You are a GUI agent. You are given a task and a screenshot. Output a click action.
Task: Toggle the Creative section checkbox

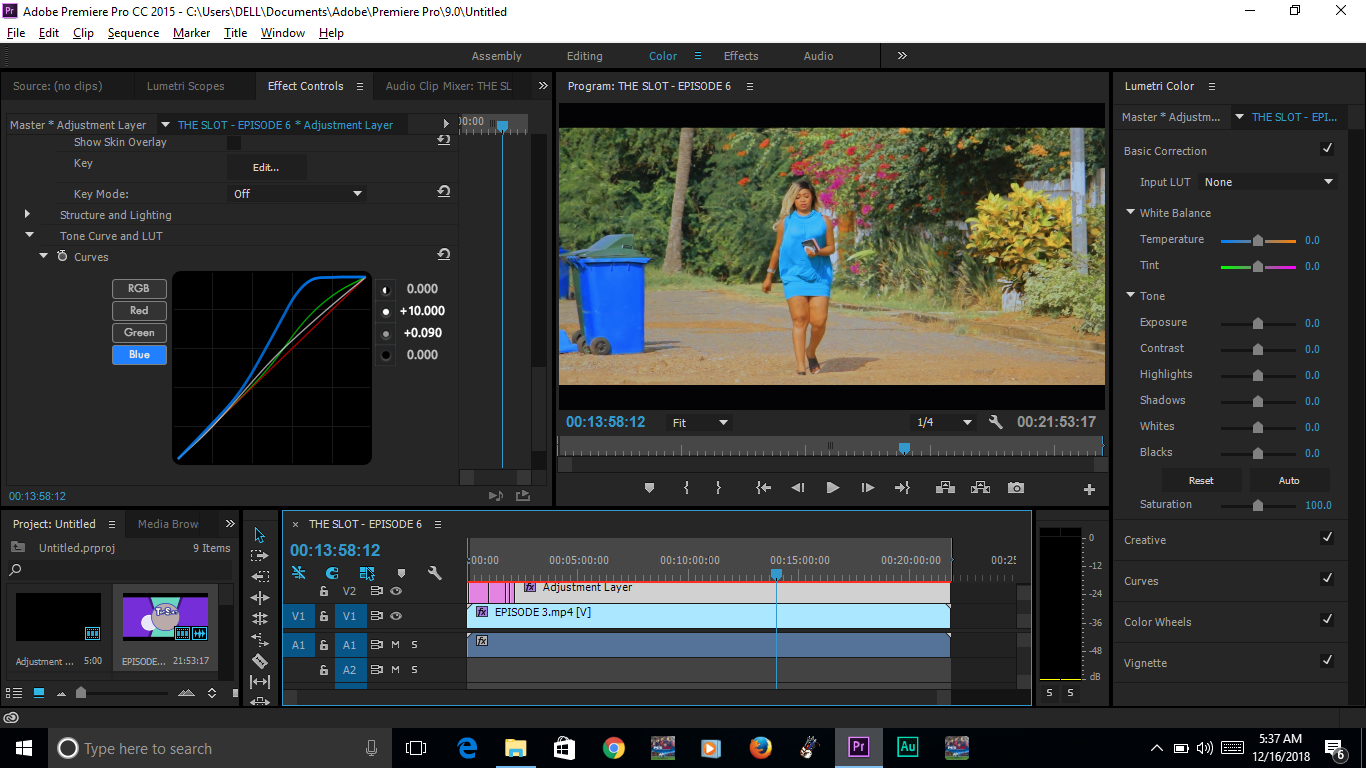point(1327,538)
